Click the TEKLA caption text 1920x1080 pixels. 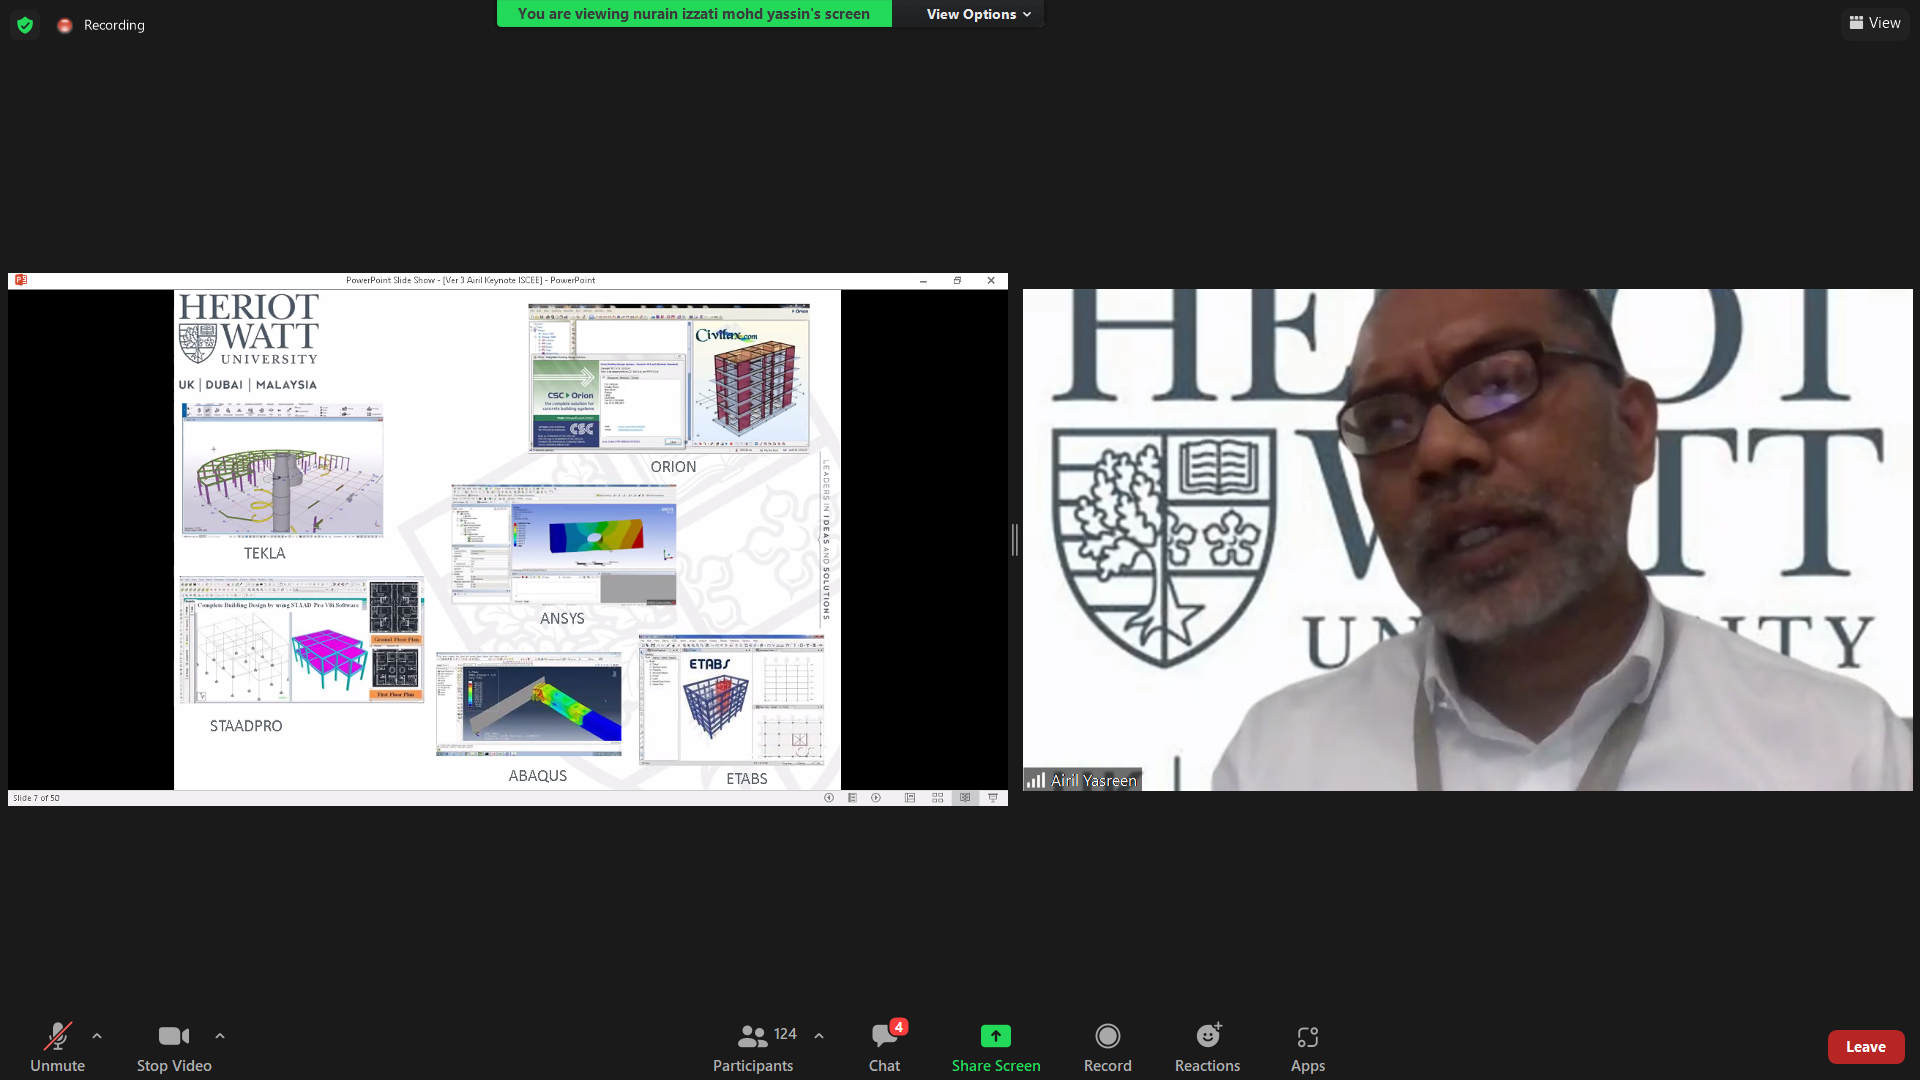pyautogui.click(x=265, y=554)
